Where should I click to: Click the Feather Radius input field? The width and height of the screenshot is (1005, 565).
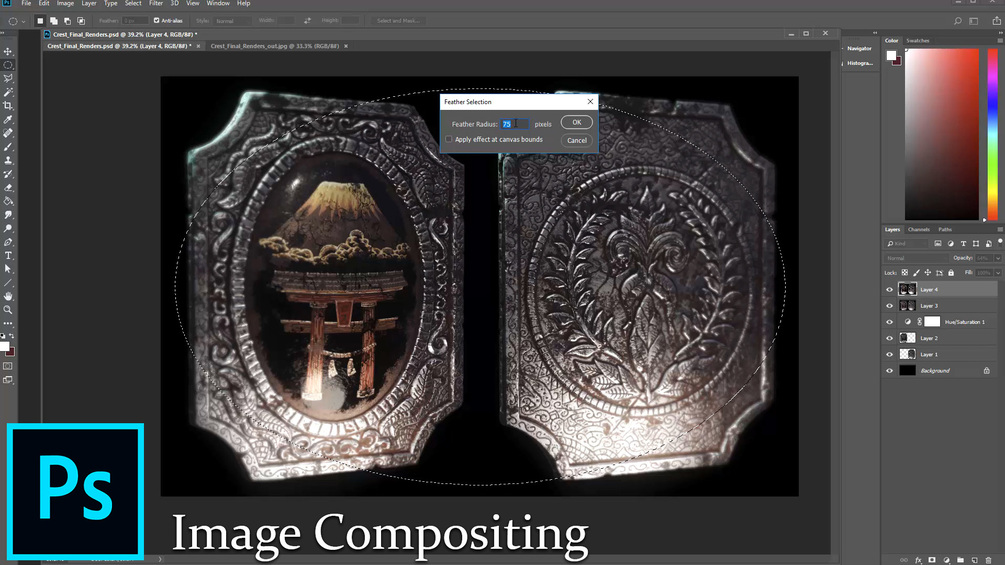pyautogui.click(x=515, y=124)
